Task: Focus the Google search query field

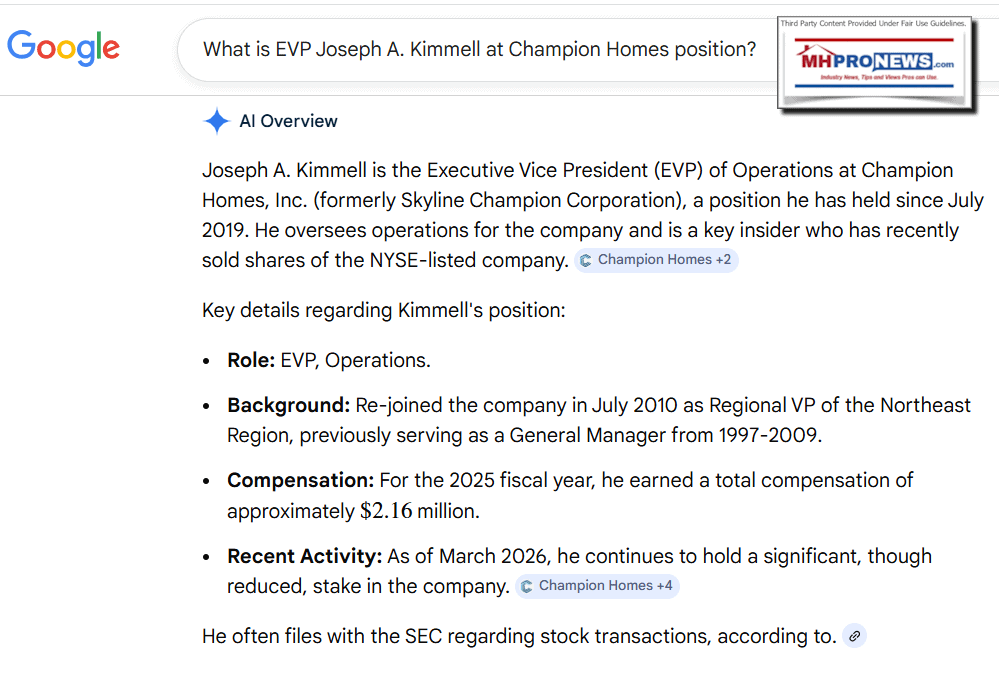Action: point(480,49)
